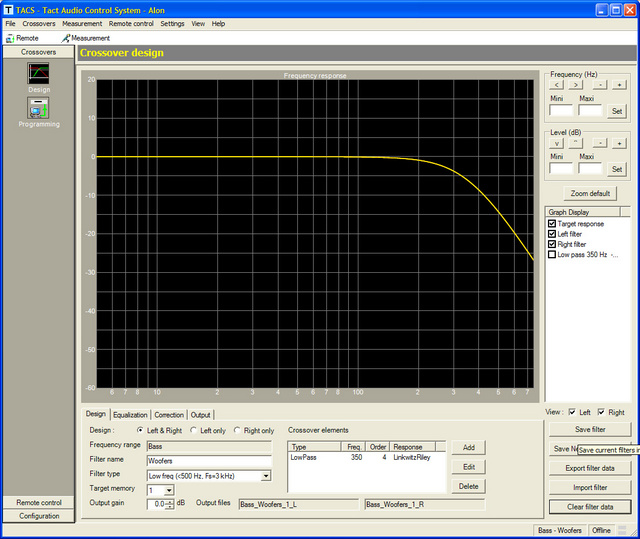Viewport: 640px width, 539px height.
Task: Click the Zoom default button
Action: (x=590, y=193)
